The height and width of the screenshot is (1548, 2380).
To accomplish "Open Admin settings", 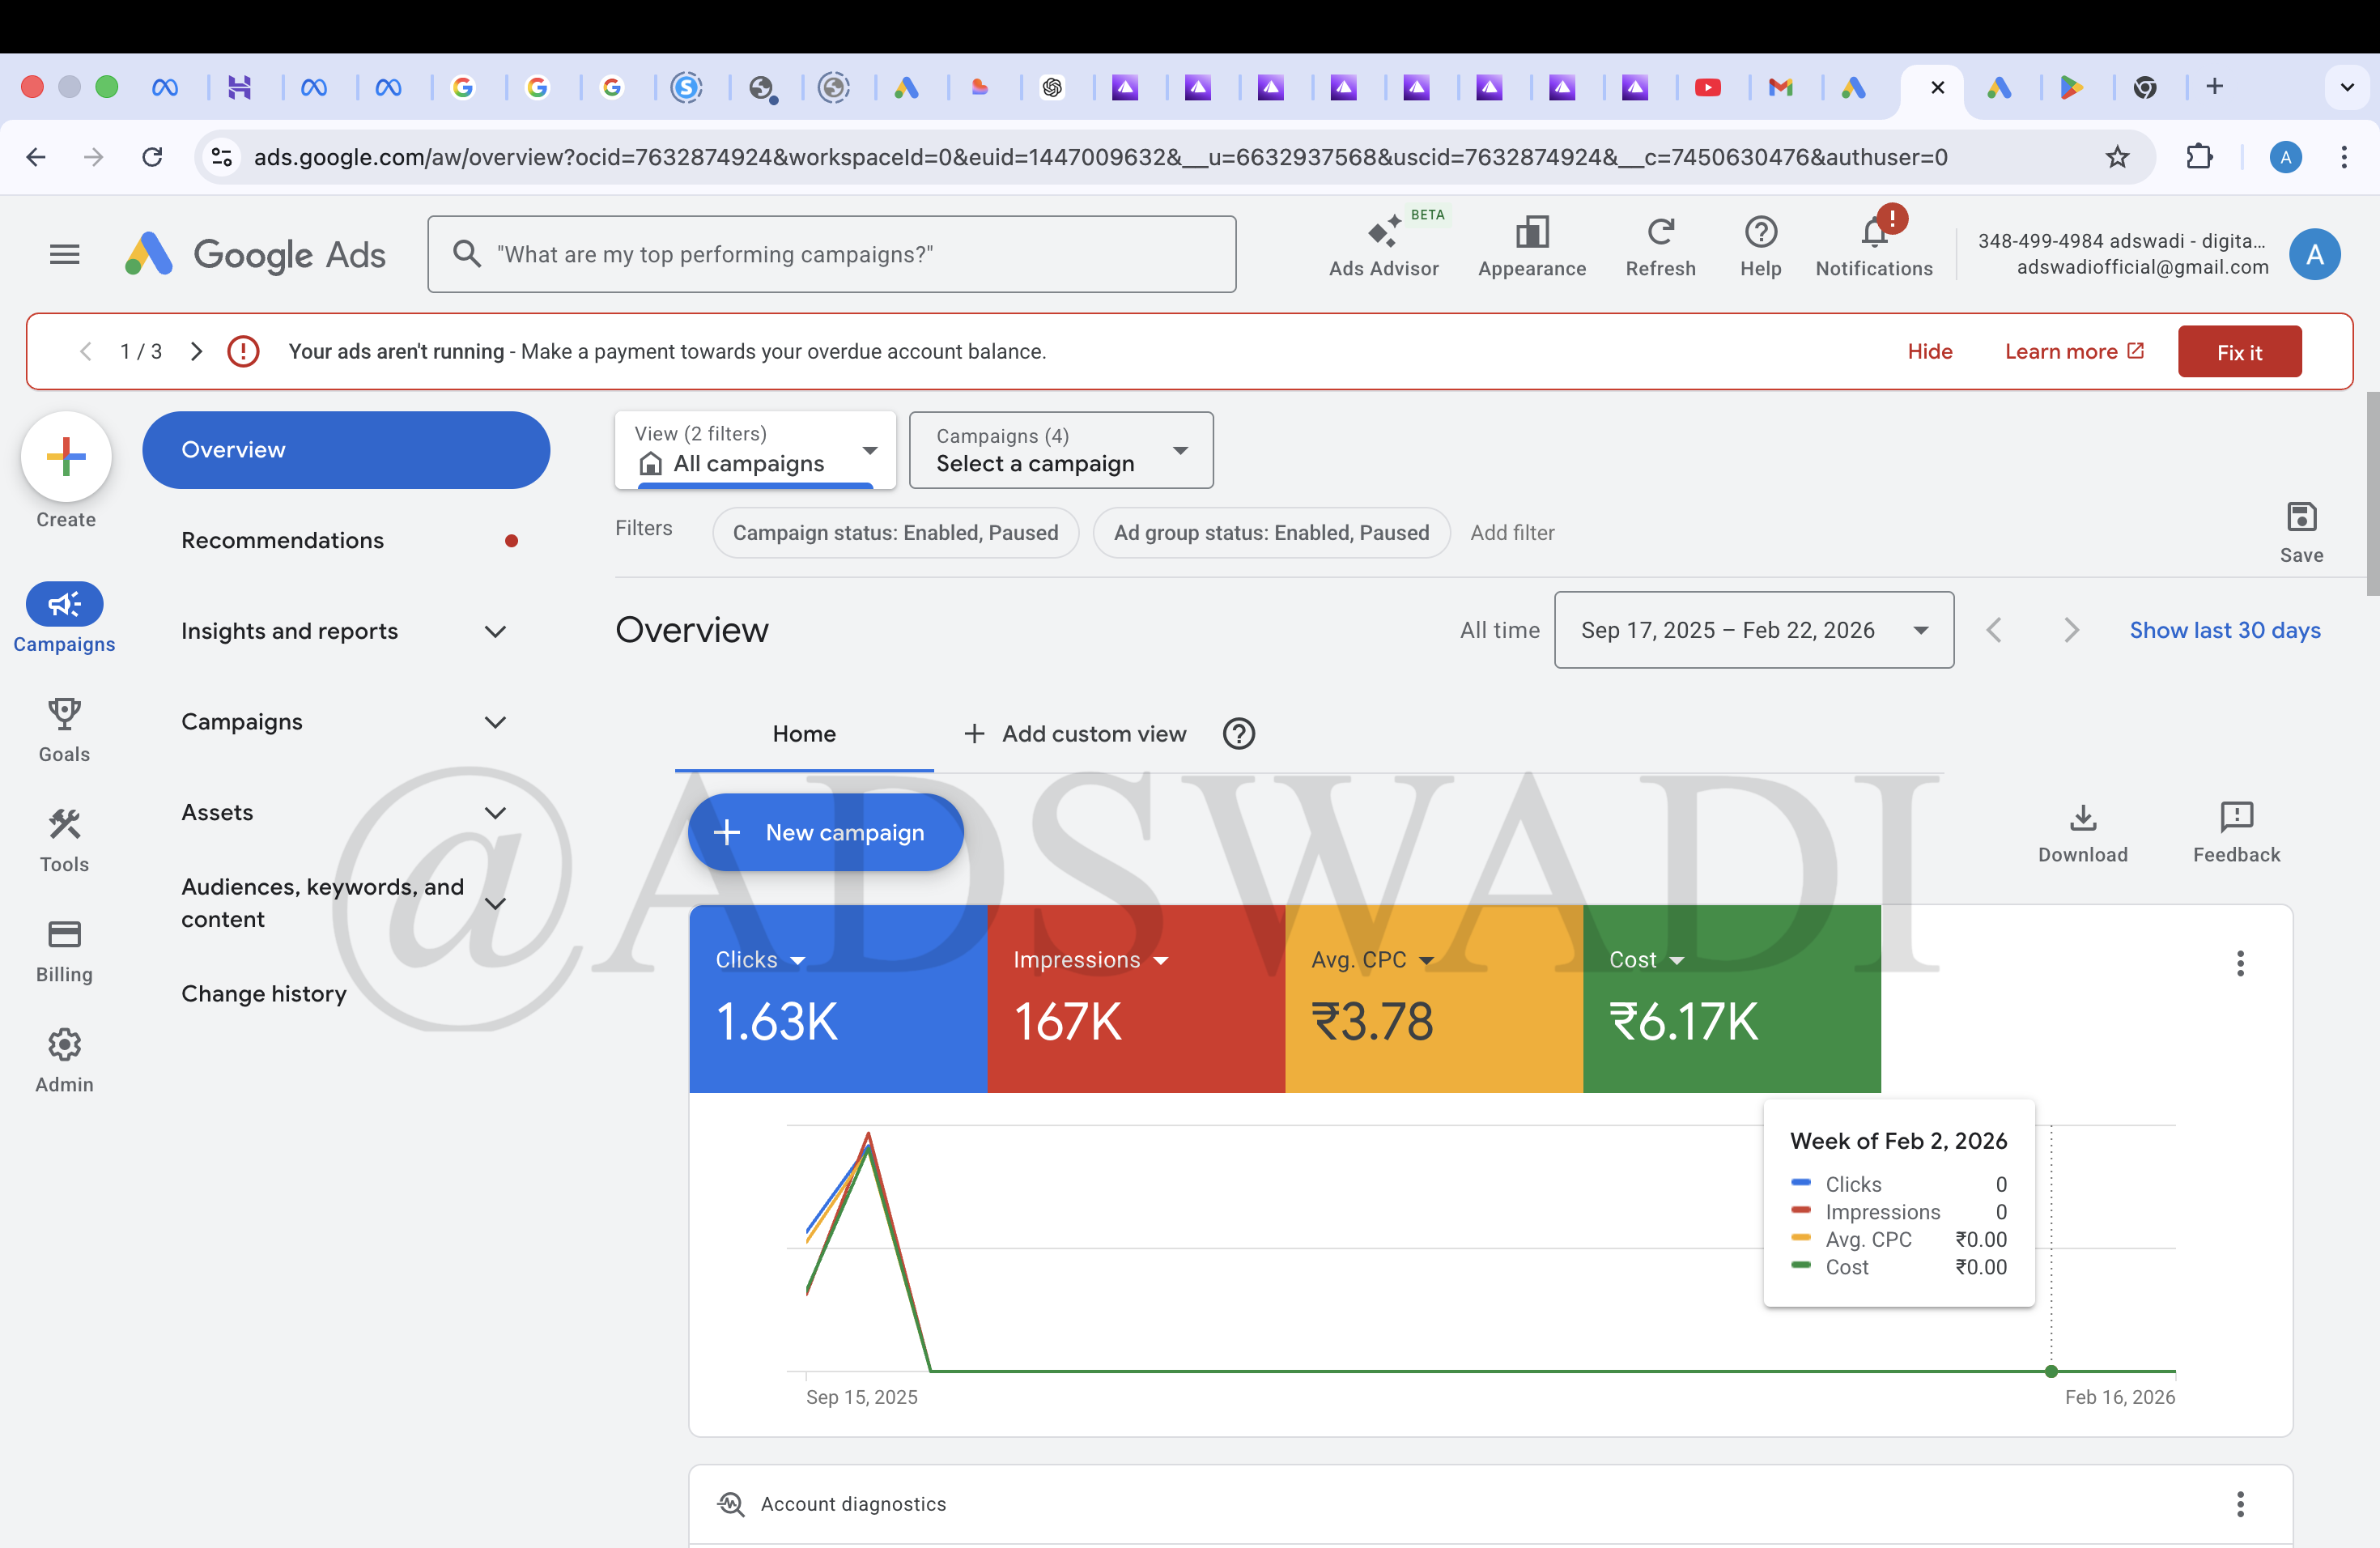I will coord(63,1060).
